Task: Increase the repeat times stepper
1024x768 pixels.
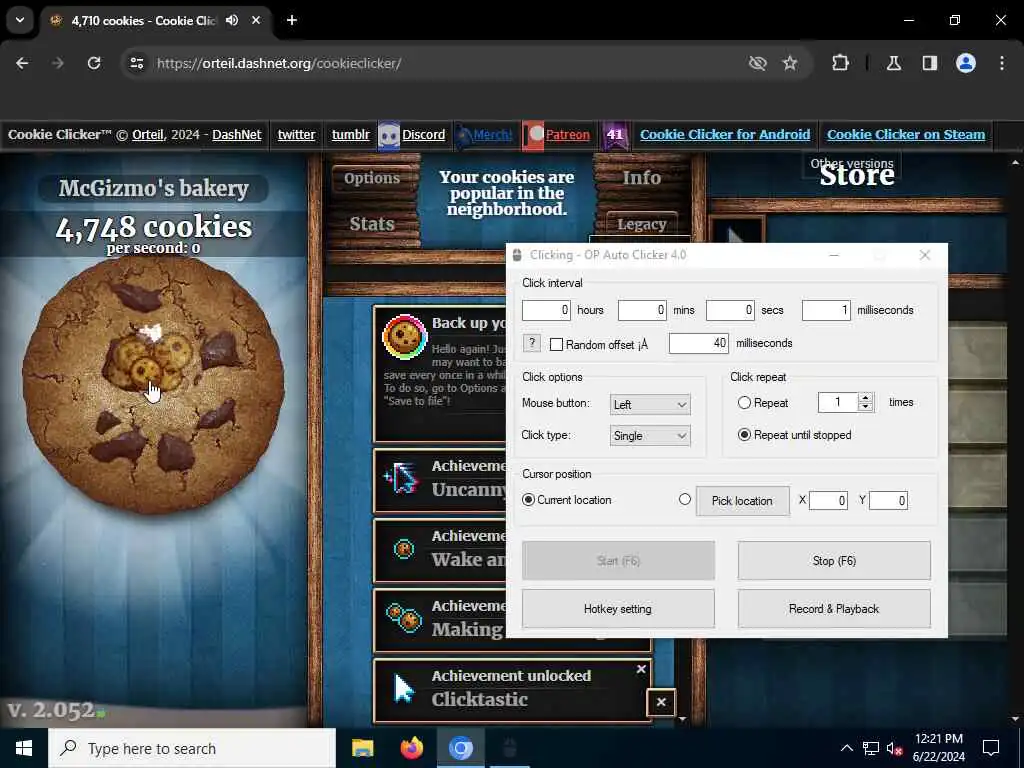Action: coord(865,397)
